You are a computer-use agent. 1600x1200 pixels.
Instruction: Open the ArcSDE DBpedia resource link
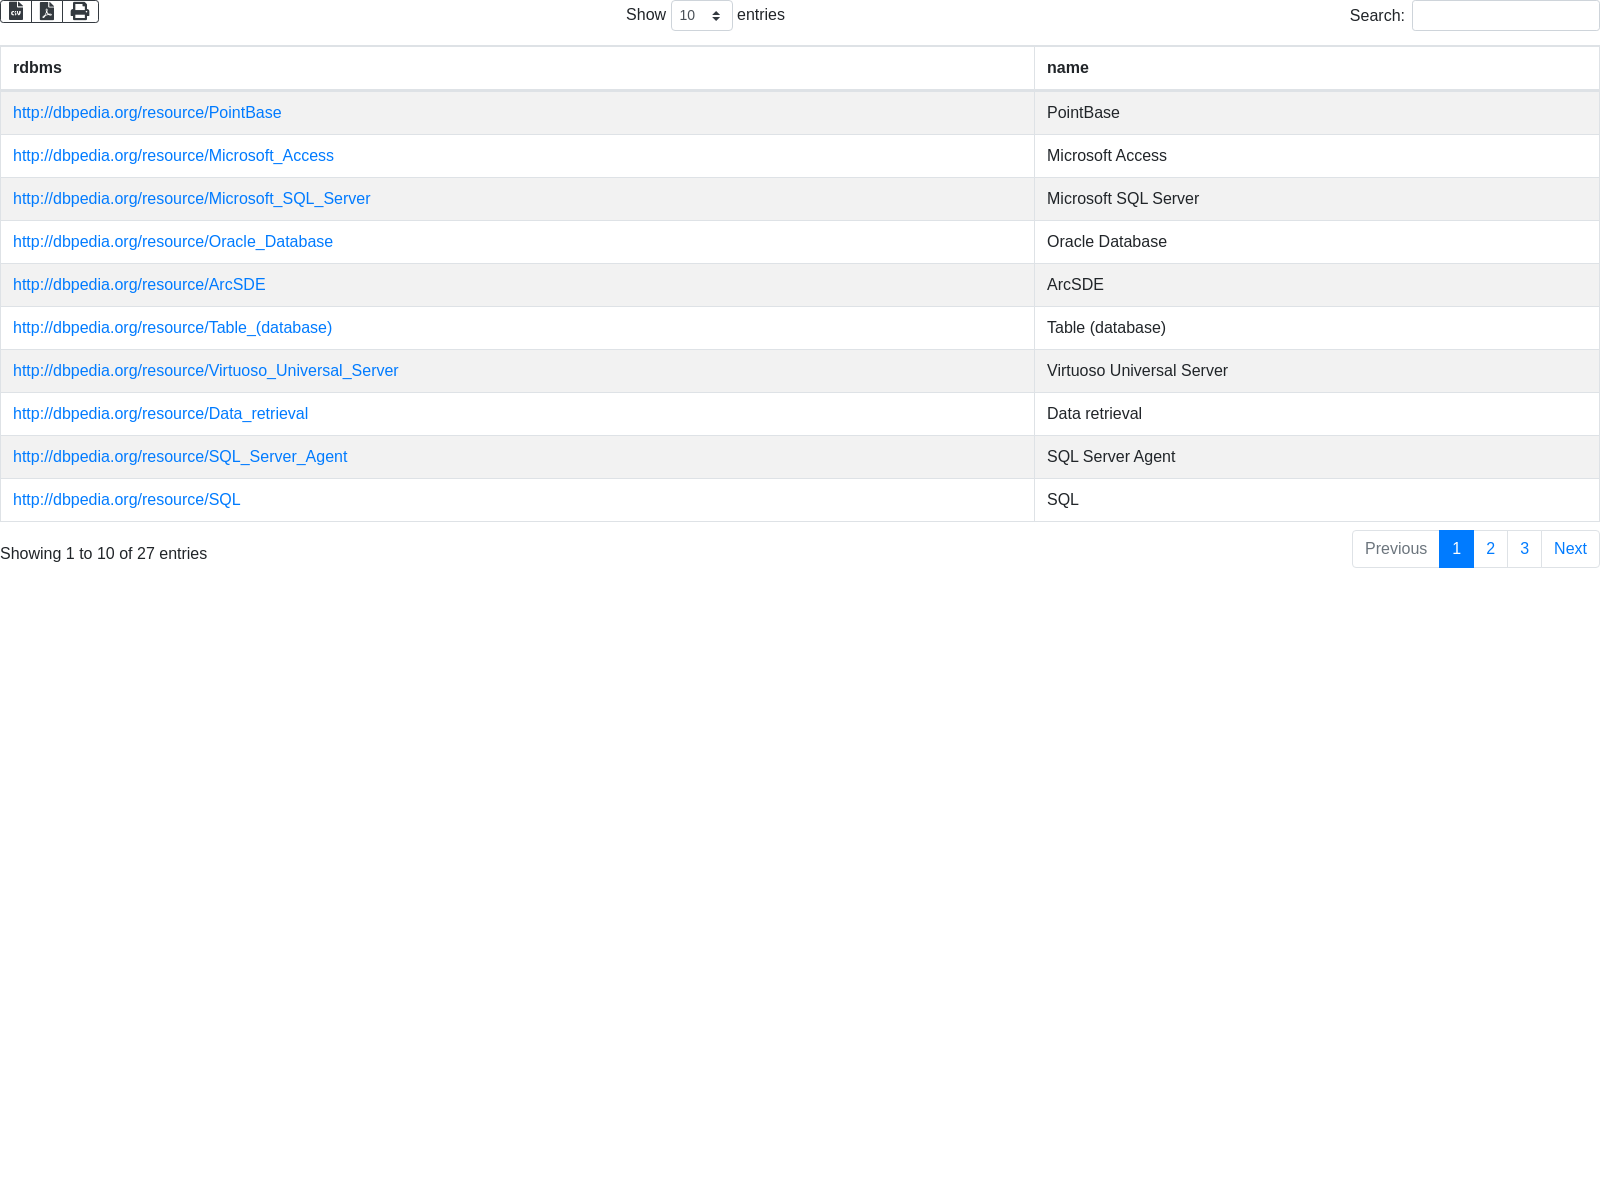tap(139, 285)
